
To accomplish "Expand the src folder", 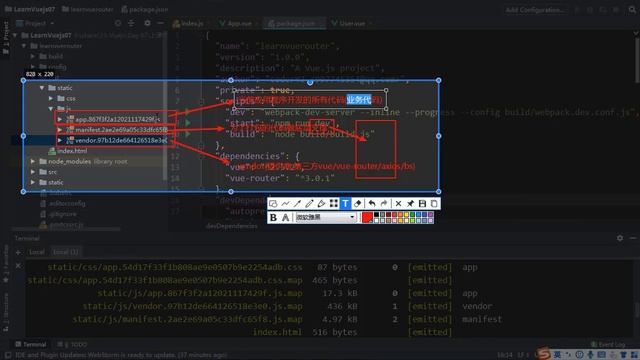I will click(x=33, y=172).
